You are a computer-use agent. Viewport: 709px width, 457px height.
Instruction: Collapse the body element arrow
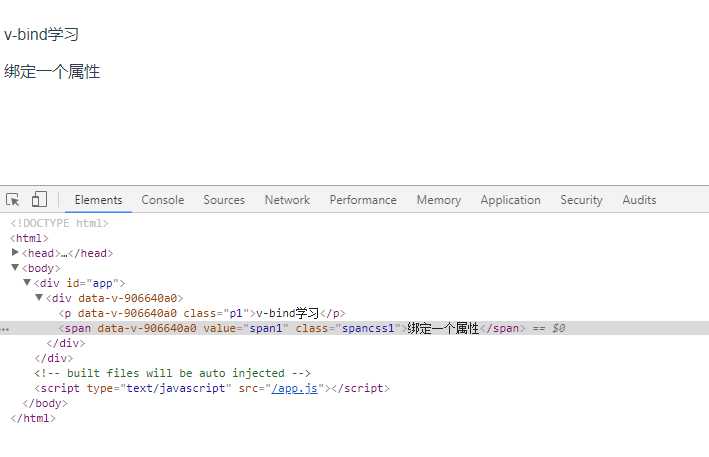(15, 268)
